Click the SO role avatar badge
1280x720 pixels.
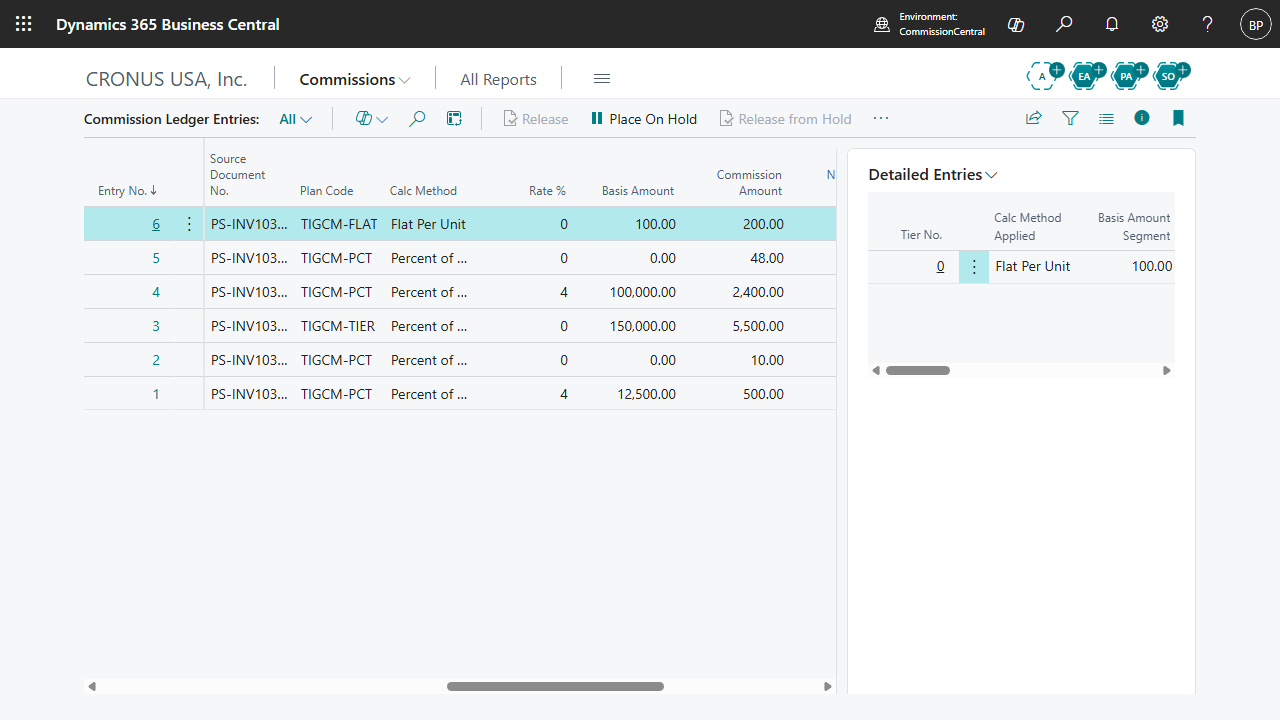click(x=1170, y=75)
